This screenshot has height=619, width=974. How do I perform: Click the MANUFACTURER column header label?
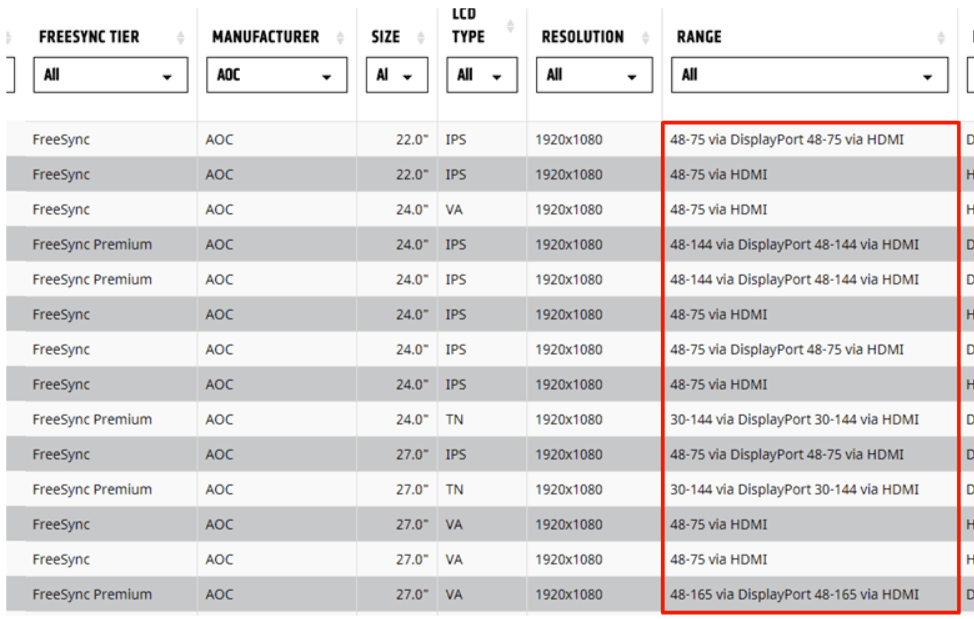coord(266,37)
